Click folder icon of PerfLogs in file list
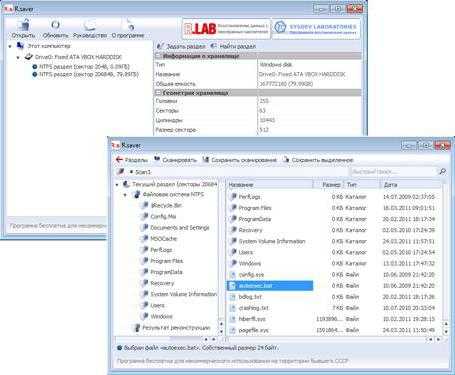This screenshot has width=455, height=375. coord(233,197)
